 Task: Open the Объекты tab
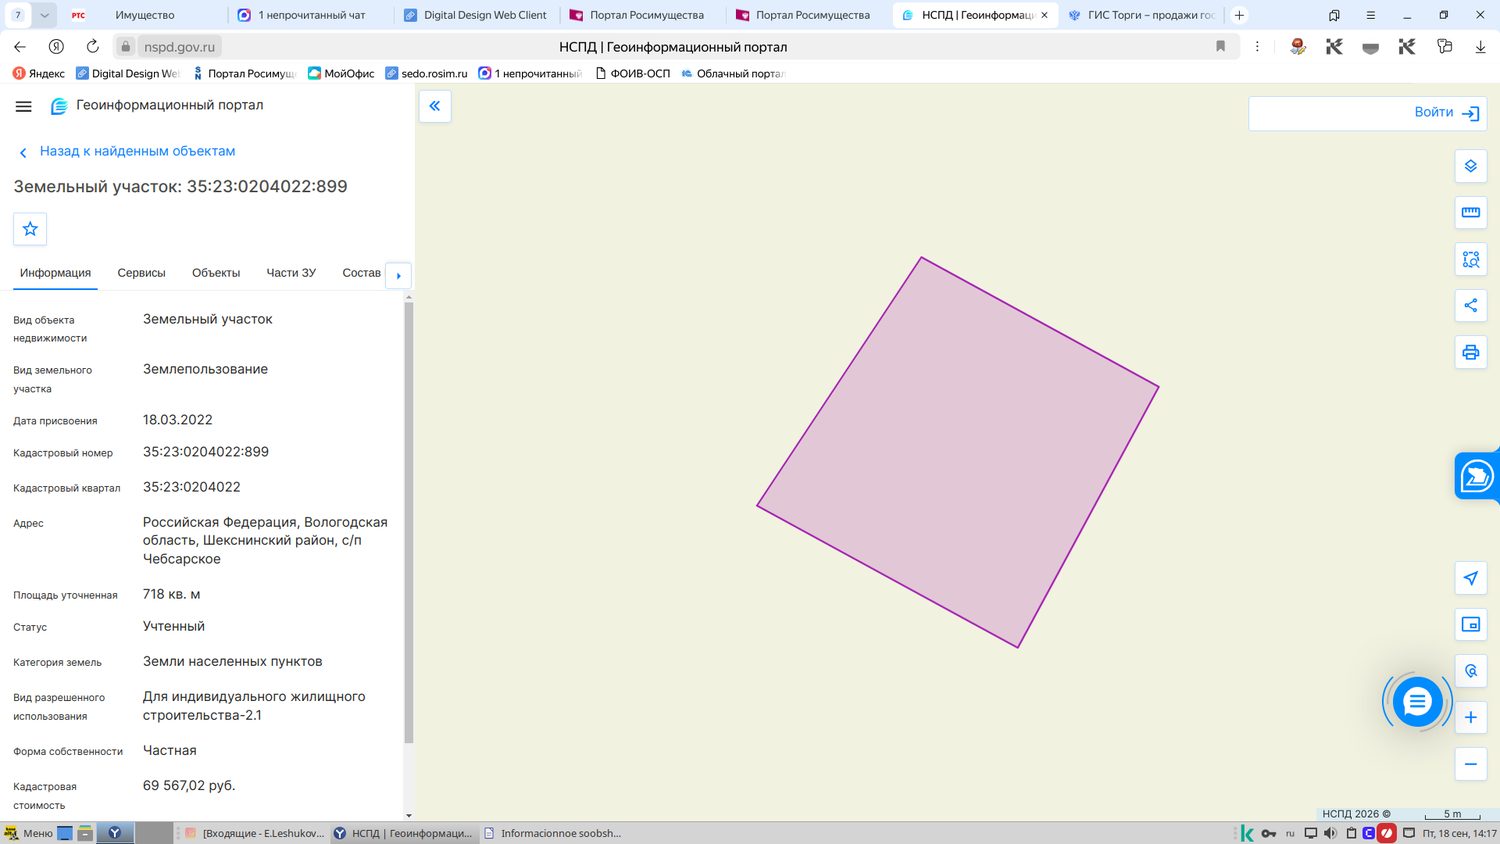click(x=216, y=273)
